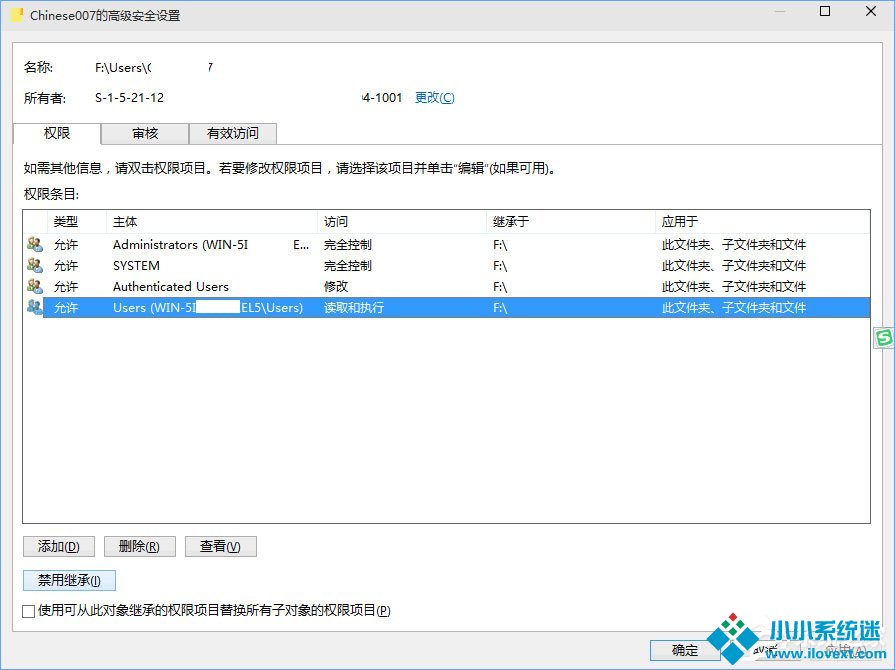895x670 pixels.
Task: Click 完全控制 in the Administrators row
Action: 348,244
